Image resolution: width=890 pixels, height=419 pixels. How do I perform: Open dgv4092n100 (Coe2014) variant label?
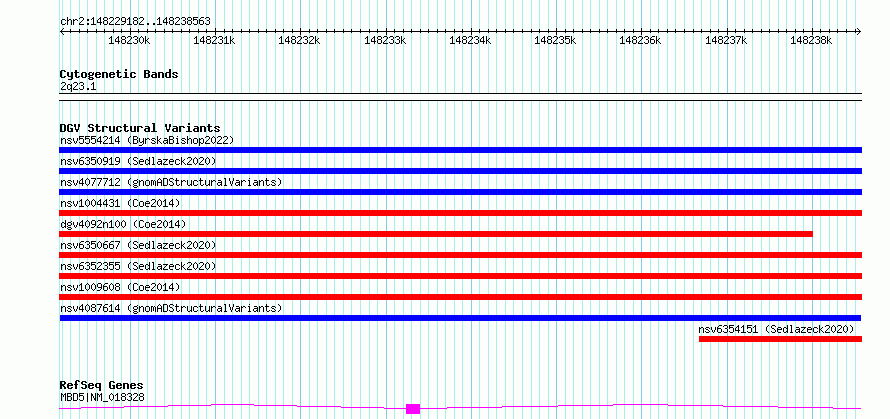pyautogui.click(x=123, y=224)
